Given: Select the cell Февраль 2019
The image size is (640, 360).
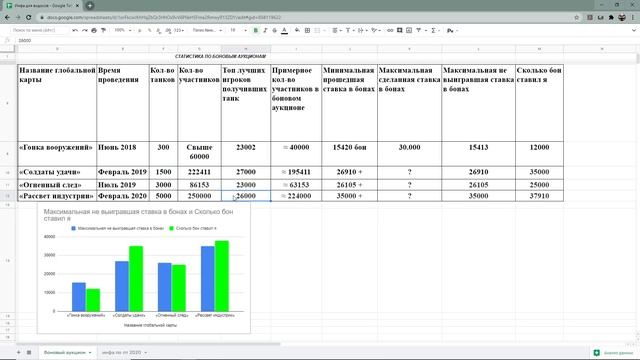Looking at the screenshot, I should (x=123, y=172).
